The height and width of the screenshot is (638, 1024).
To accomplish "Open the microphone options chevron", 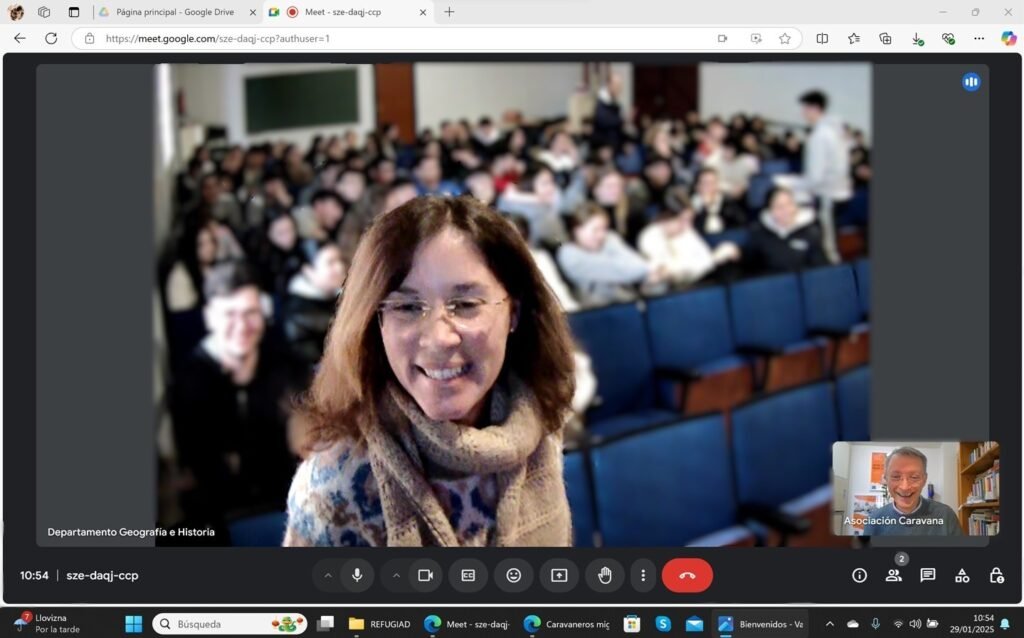I will pyautogui.click(x=328, y=575).
